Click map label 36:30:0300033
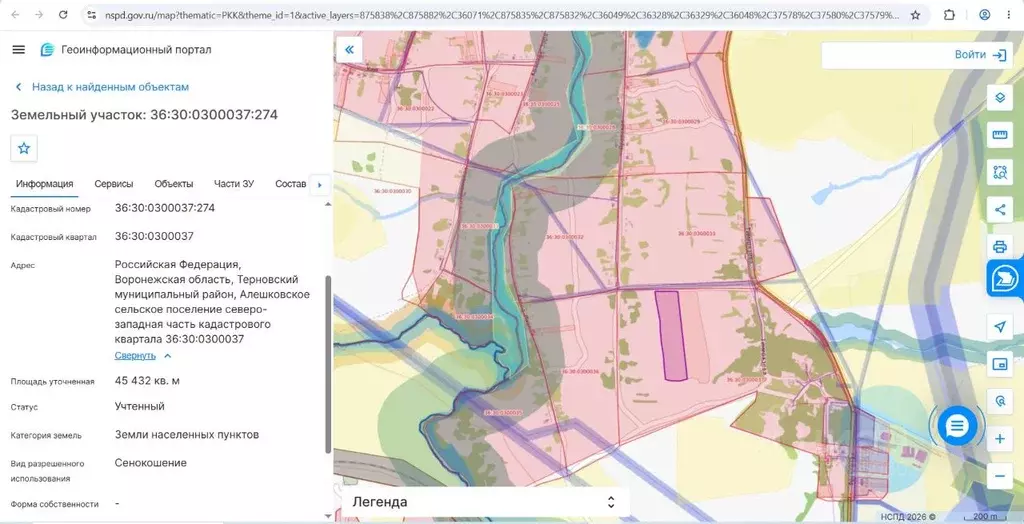The image size is (1024, 524). [x=696, y=233]
